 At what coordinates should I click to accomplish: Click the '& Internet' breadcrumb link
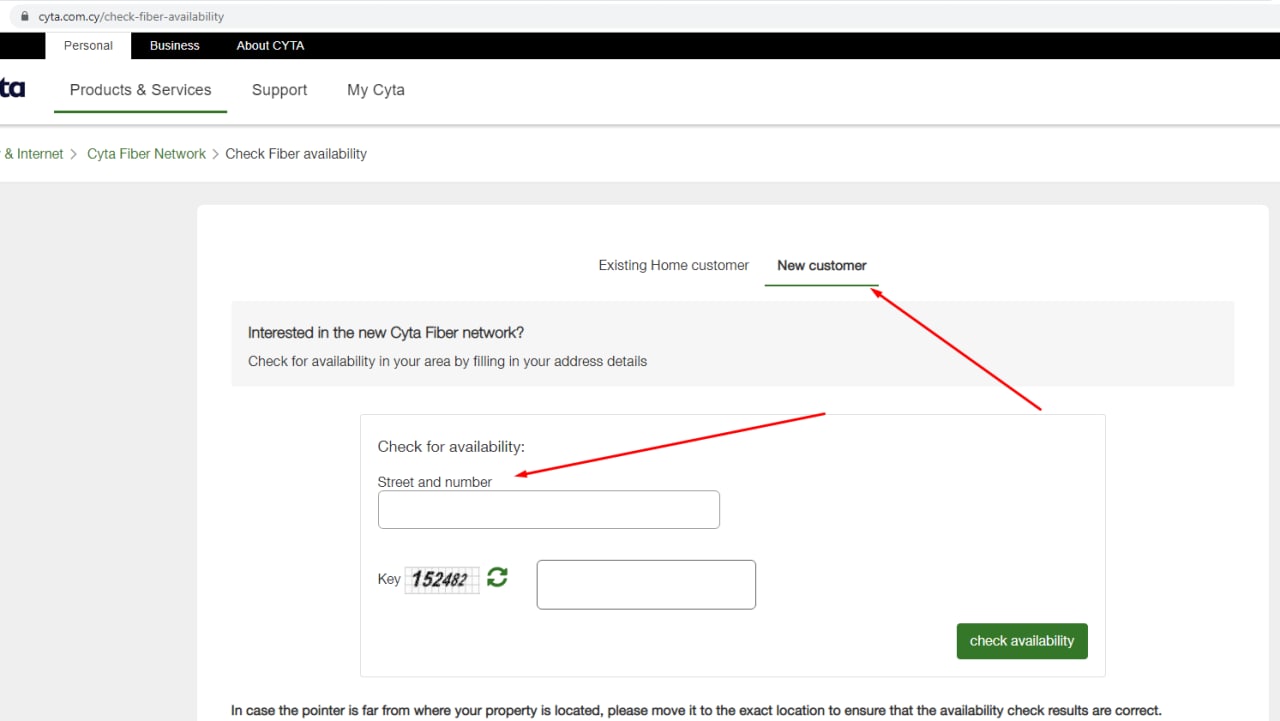(33, 154)
